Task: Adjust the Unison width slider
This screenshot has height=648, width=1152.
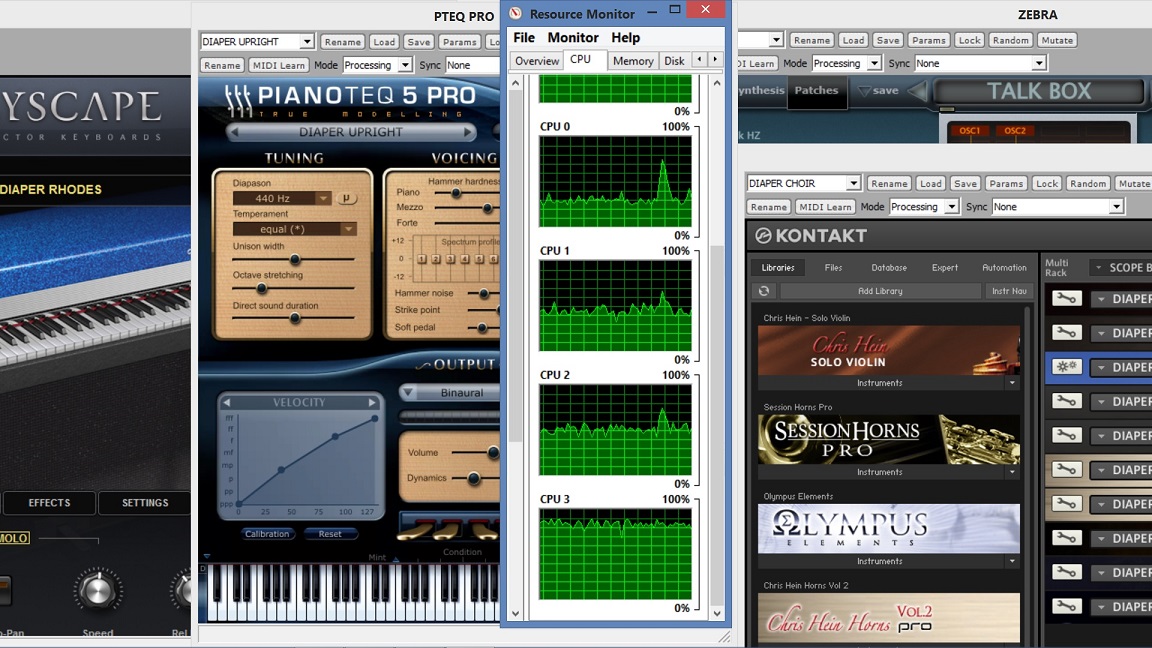Action: click(294, 260)
